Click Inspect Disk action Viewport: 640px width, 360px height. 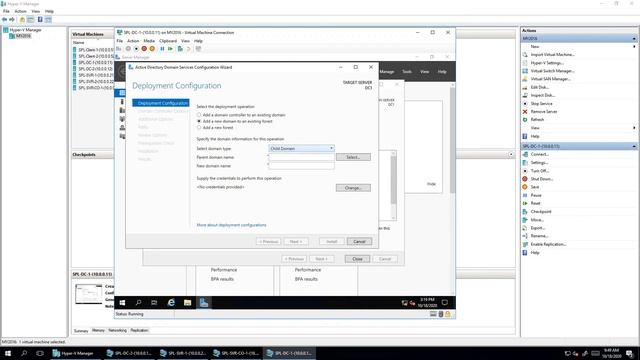[542, 96]
